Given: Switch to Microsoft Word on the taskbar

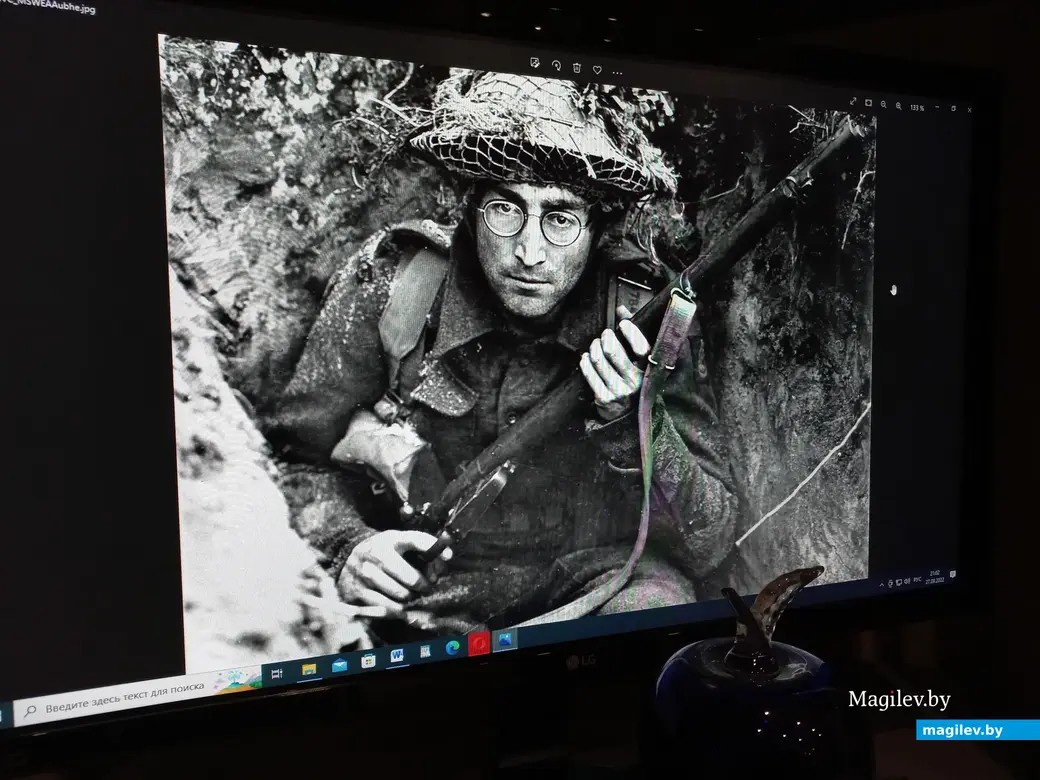Looking at the screenshot, I should pos(396,656).
